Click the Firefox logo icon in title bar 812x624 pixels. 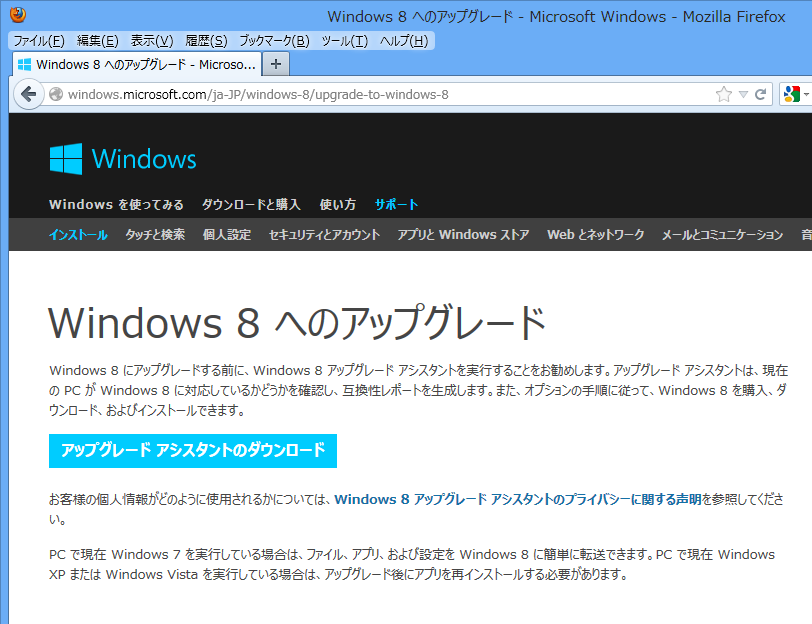[x=18, y=14]
